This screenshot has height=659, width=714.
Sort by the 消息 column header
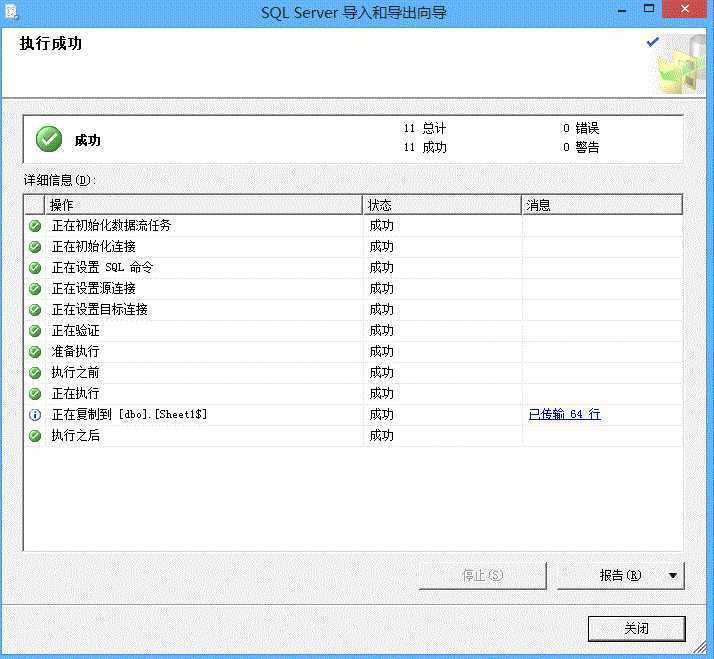tap(602, 205)
